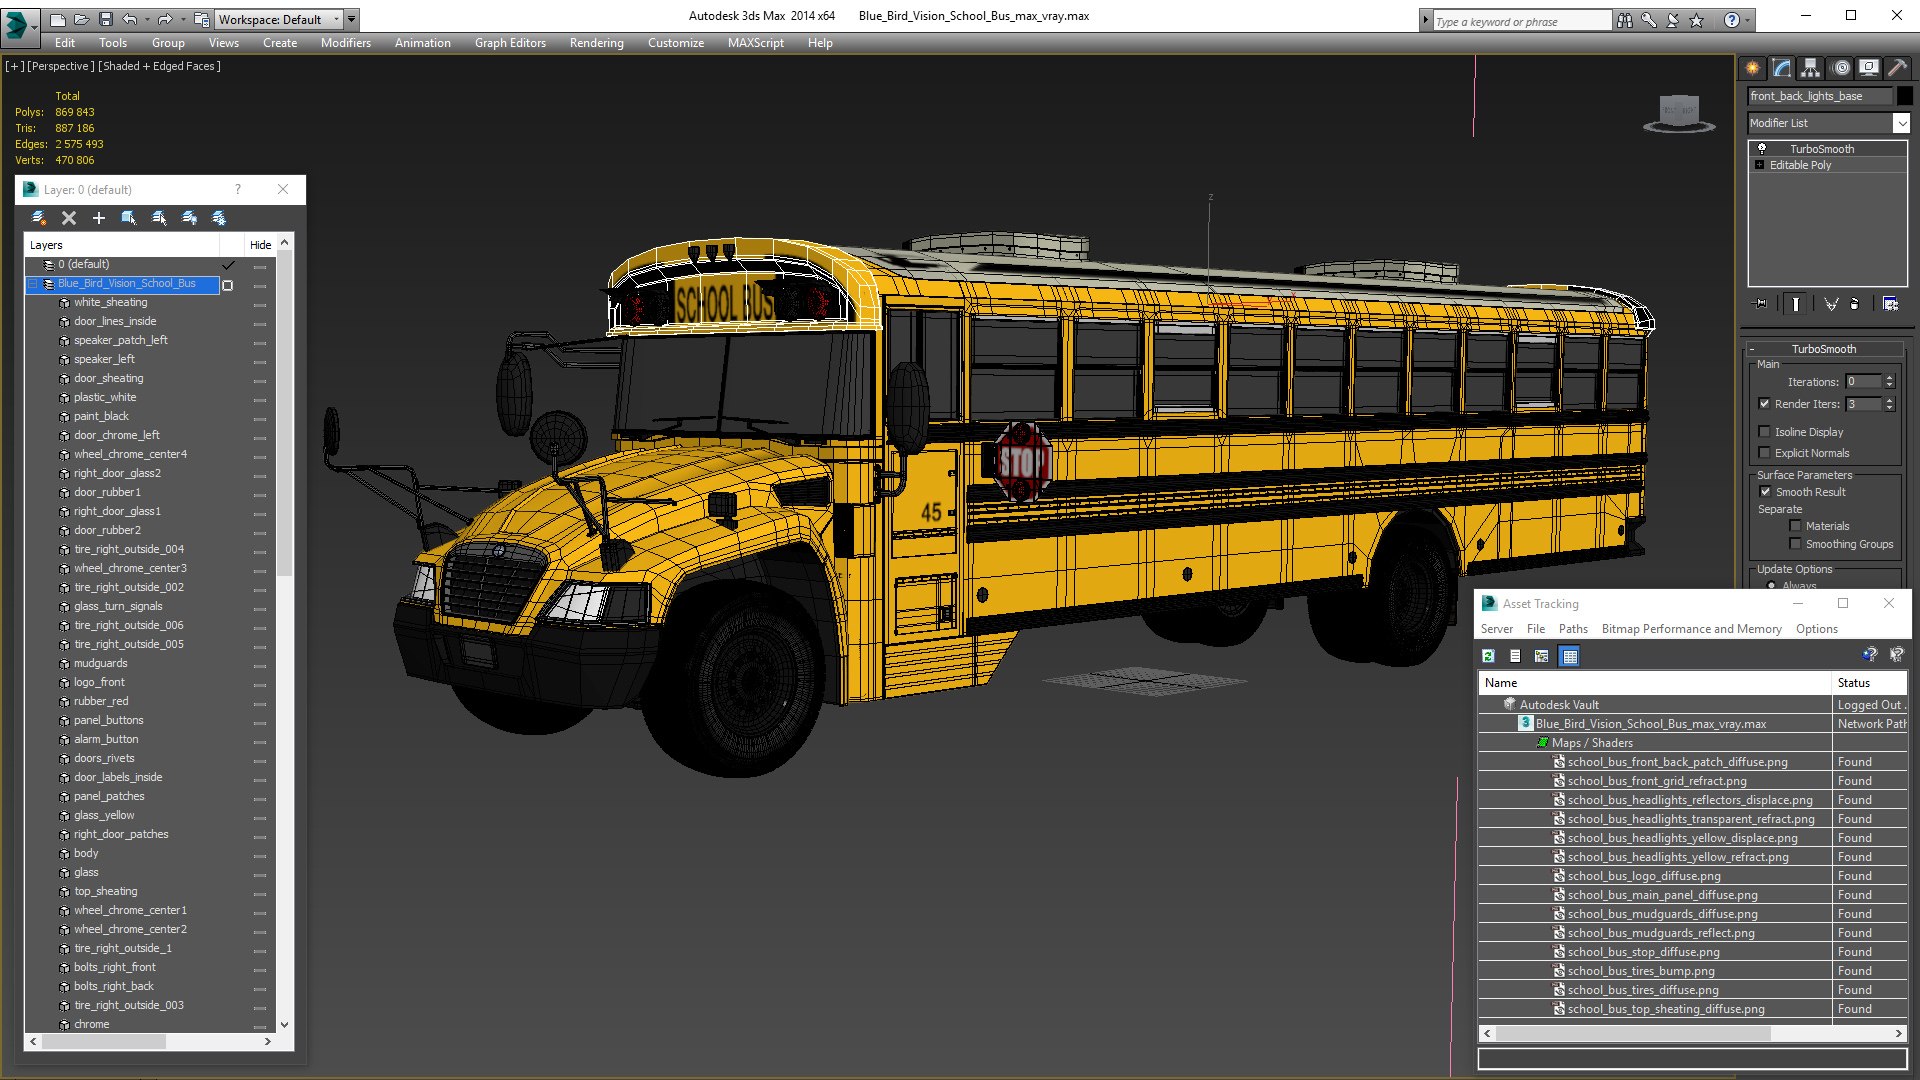Toggle Show End Result icon

tap(1796, 304)
